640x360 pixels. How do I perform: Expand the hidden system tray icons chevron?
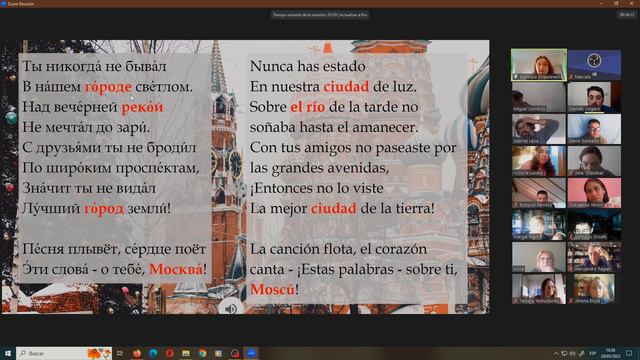[x=556, y=353]
